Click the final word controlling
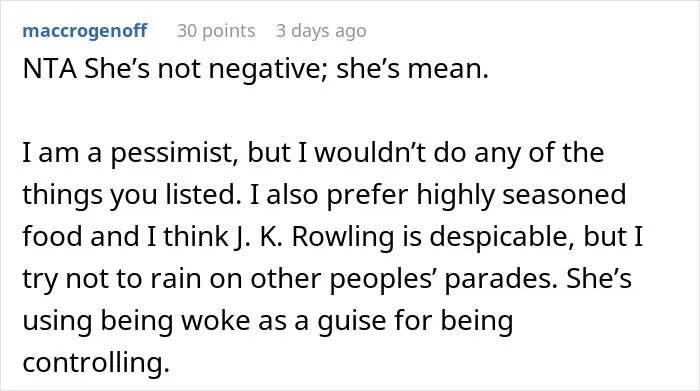Viewport: 700px width, 391px height. pyautogui.click(x=96, y=362)
